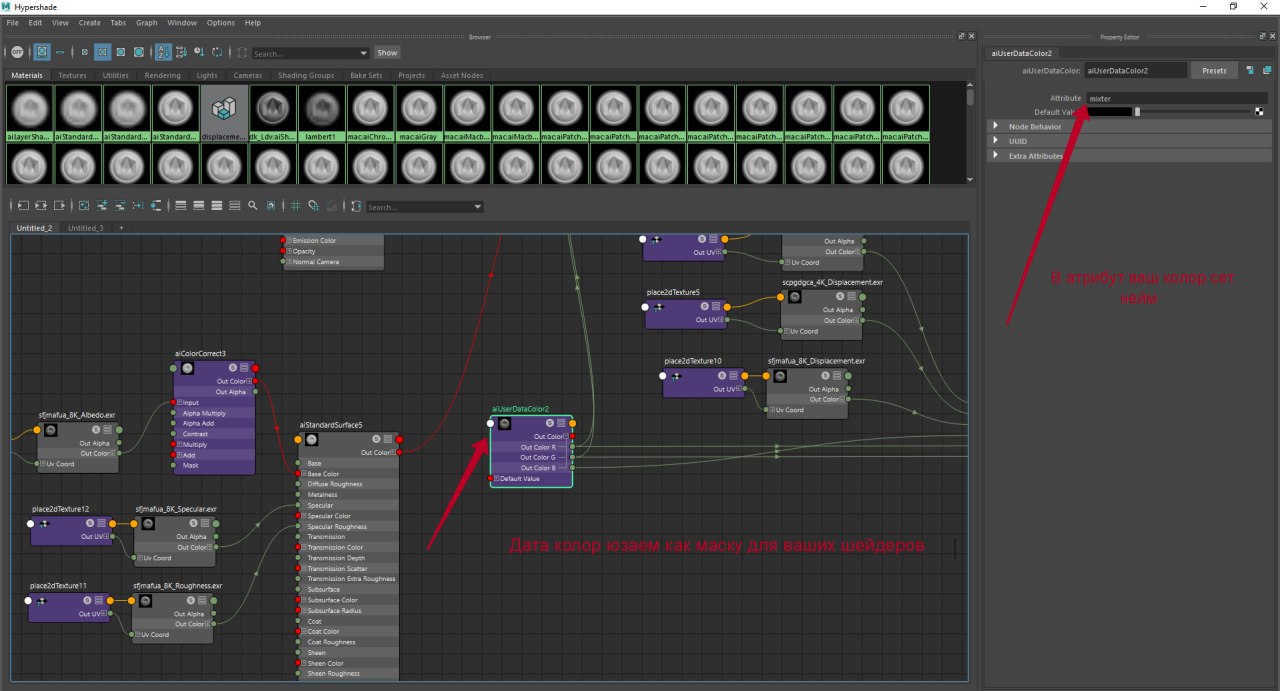This screenshot has height=691, width=1280.
Task: Select the displacement shader swatch
Action: [224, 112]
